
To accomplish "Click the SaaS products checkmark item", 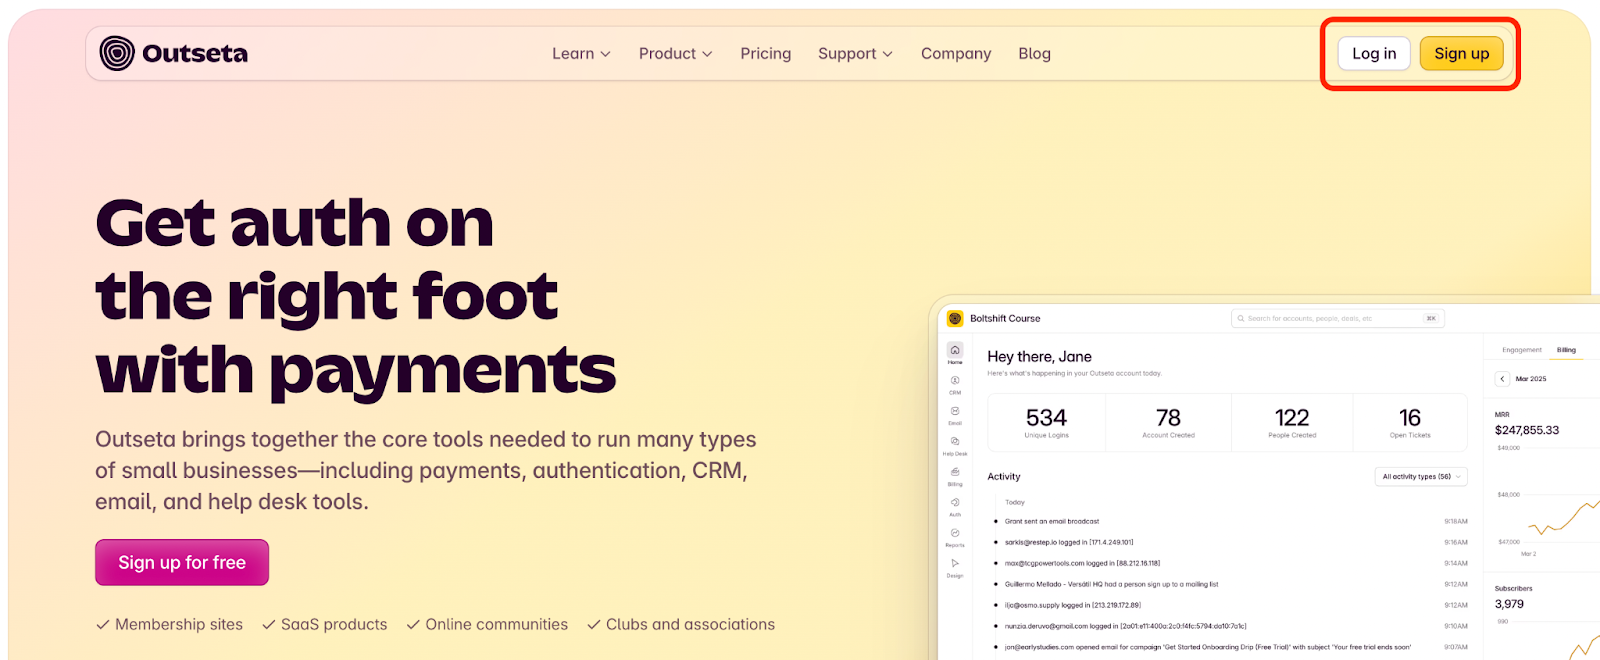I will click(x=324, y=624).
